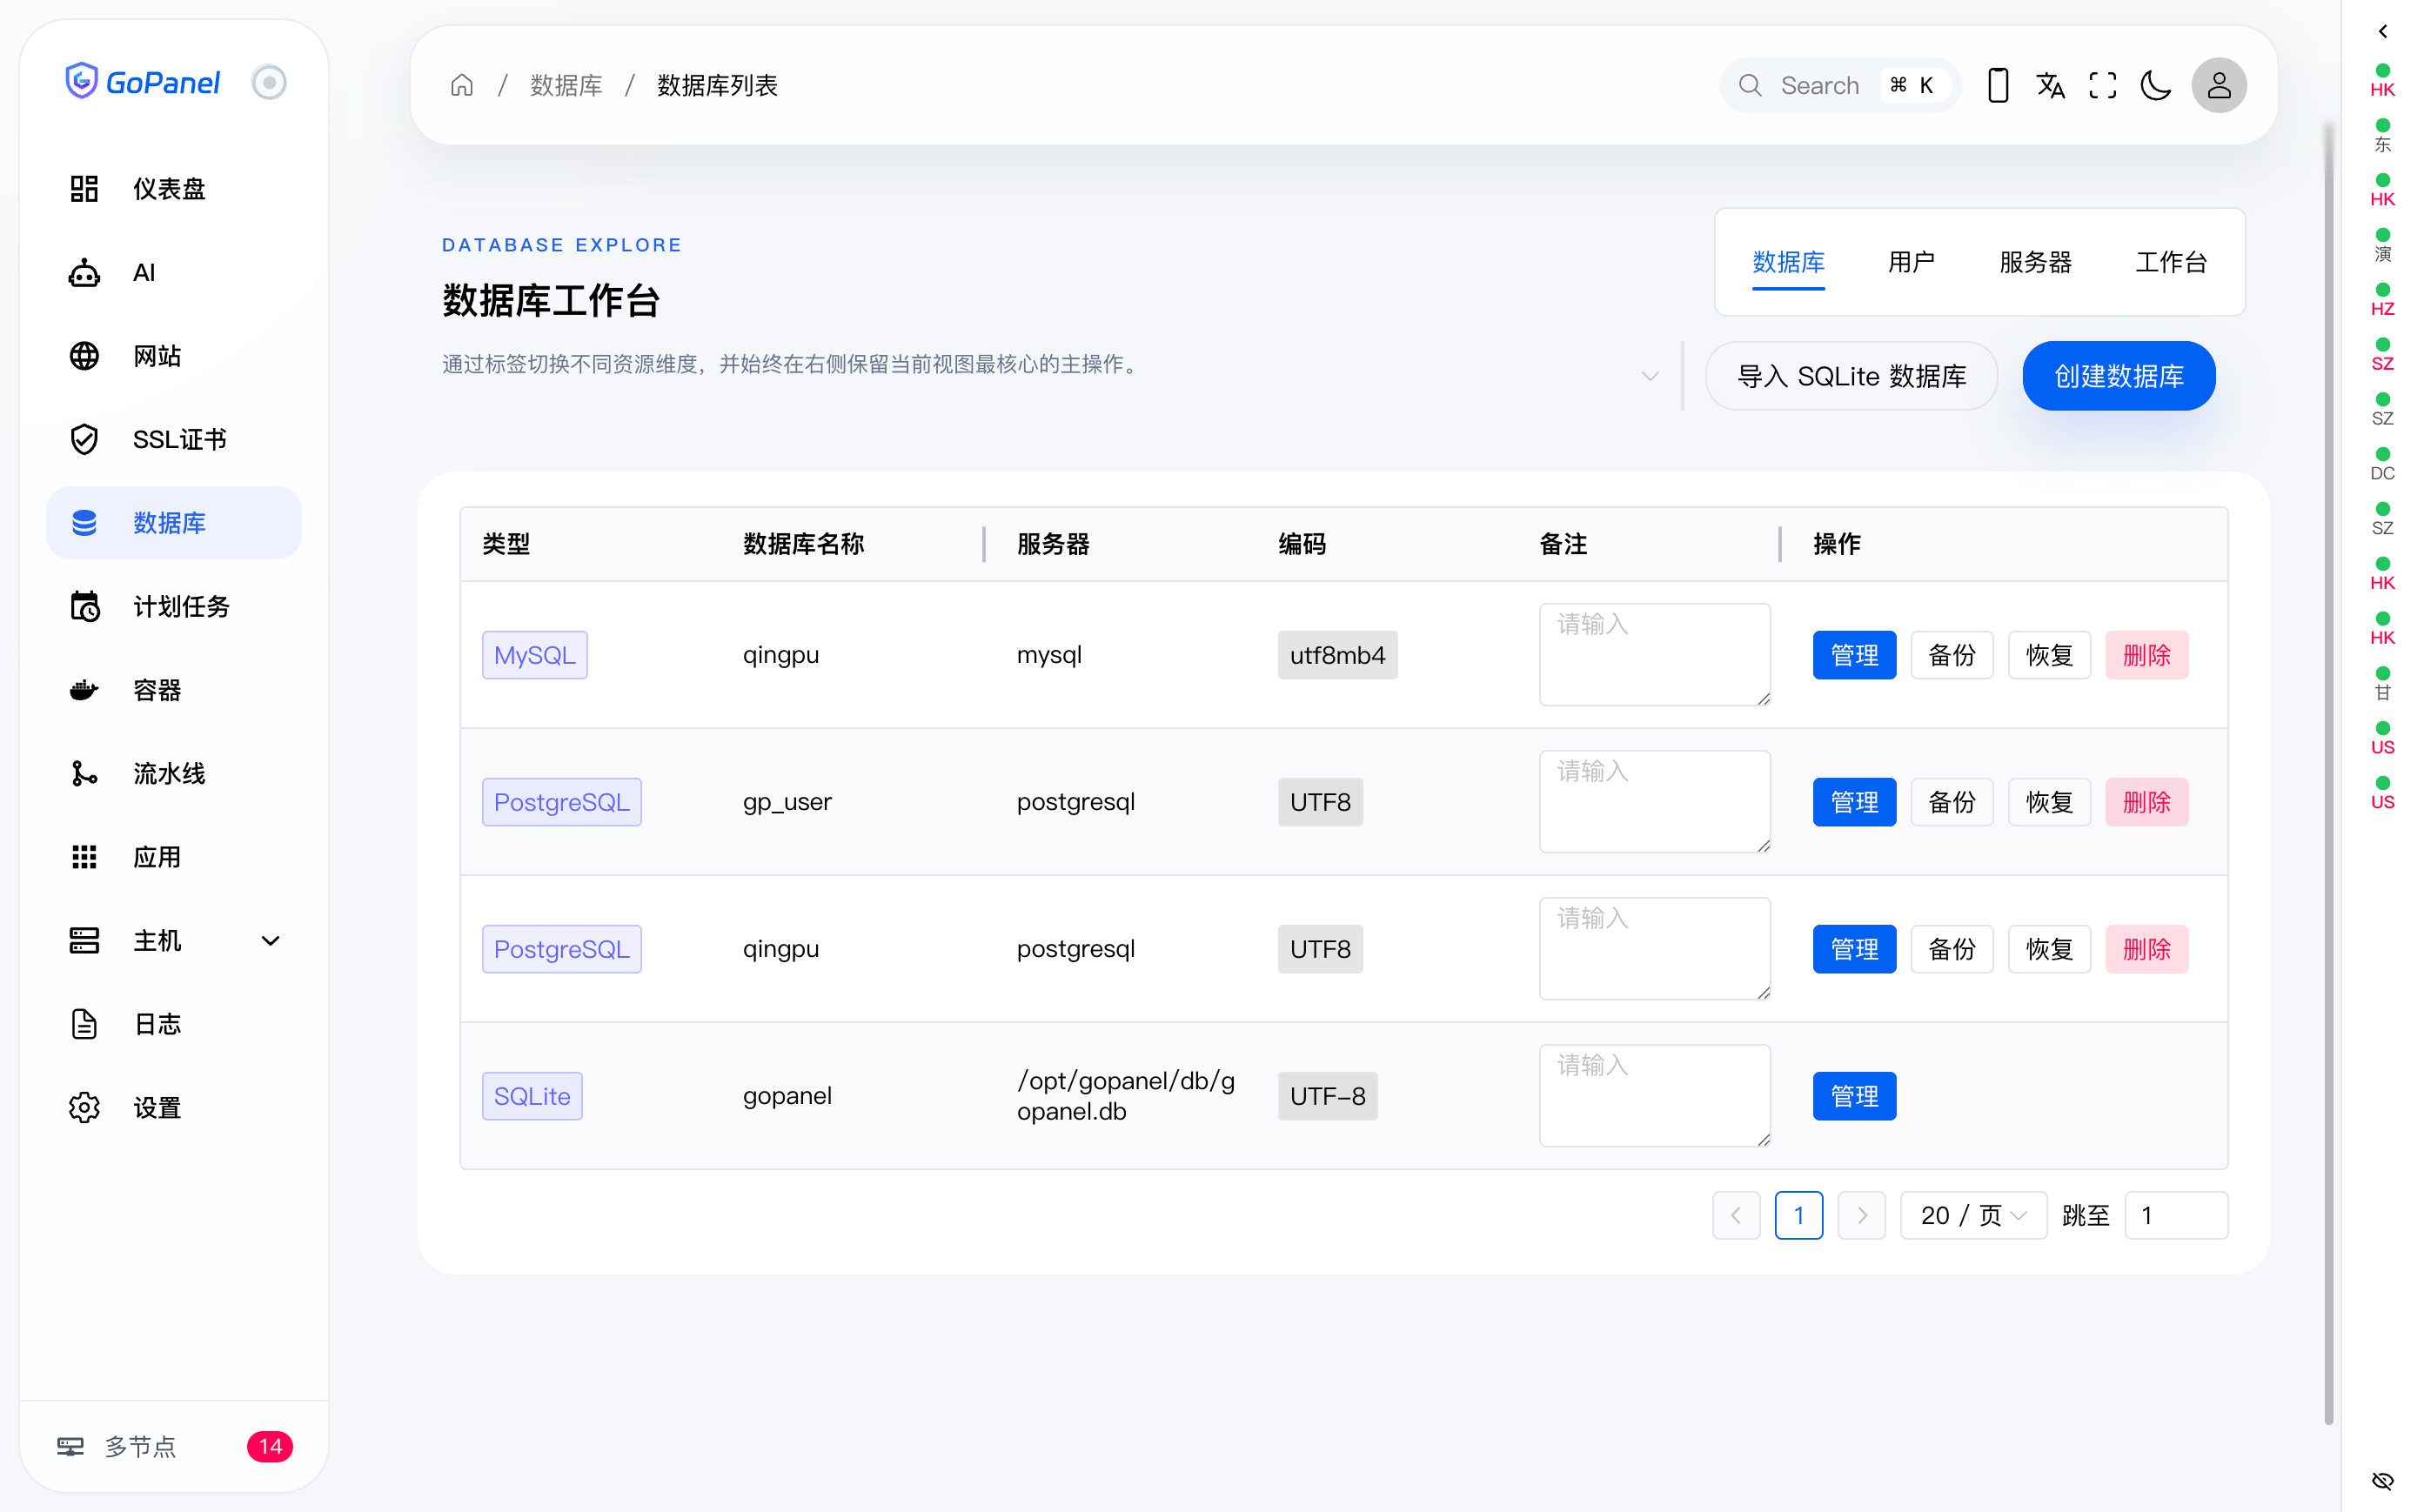
Task: Open the 容器 docker whale icon
Action: [x=84, y=690]
